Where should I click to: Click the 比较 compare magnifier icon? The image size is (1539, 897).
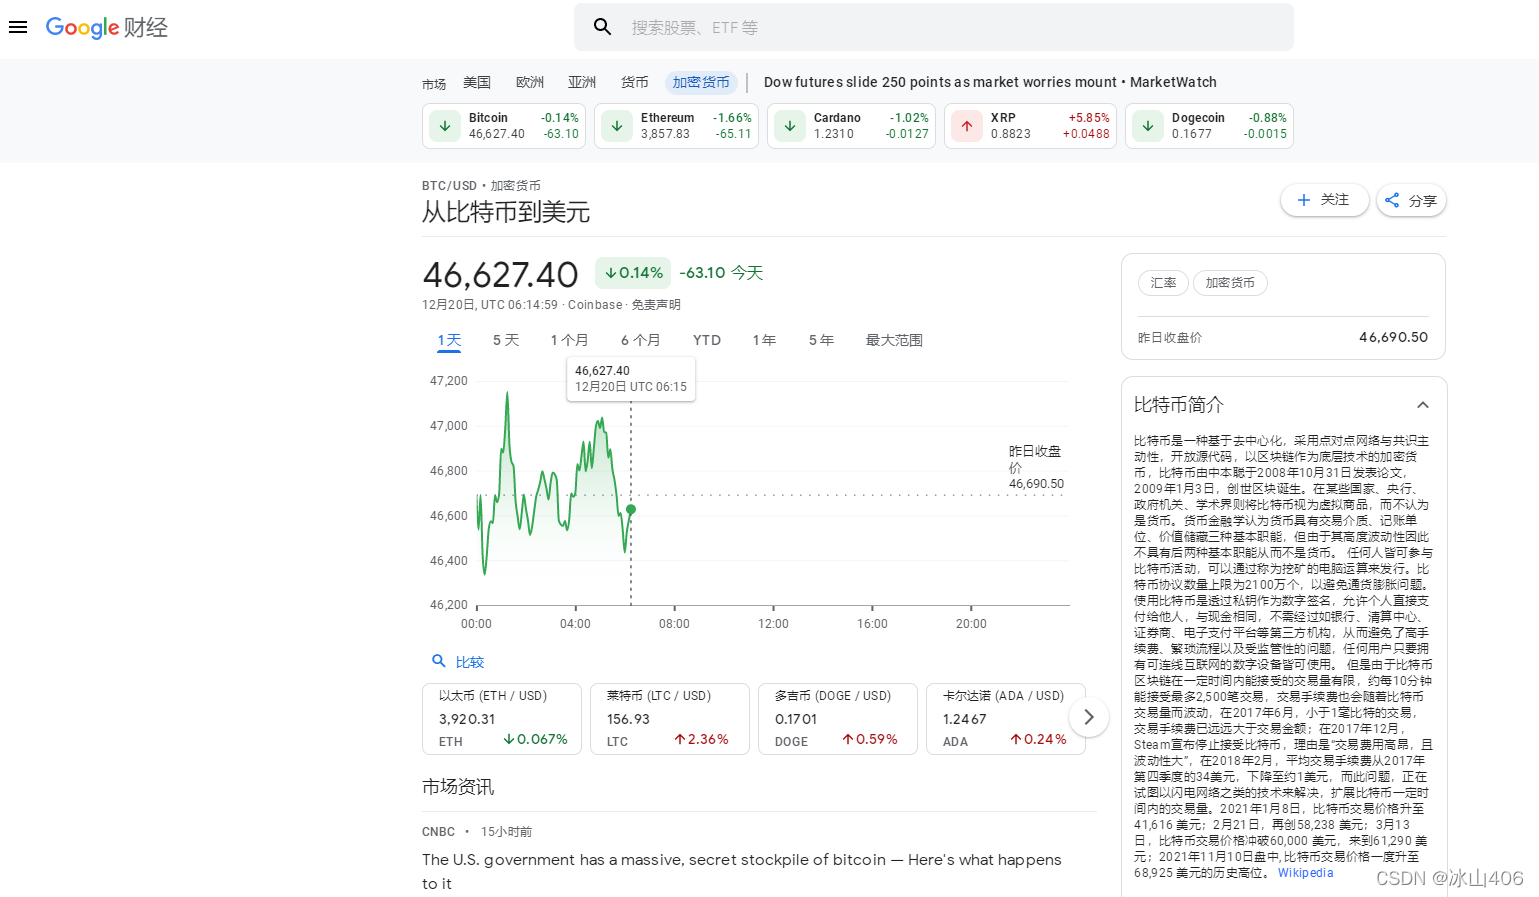tap(438, 661)
